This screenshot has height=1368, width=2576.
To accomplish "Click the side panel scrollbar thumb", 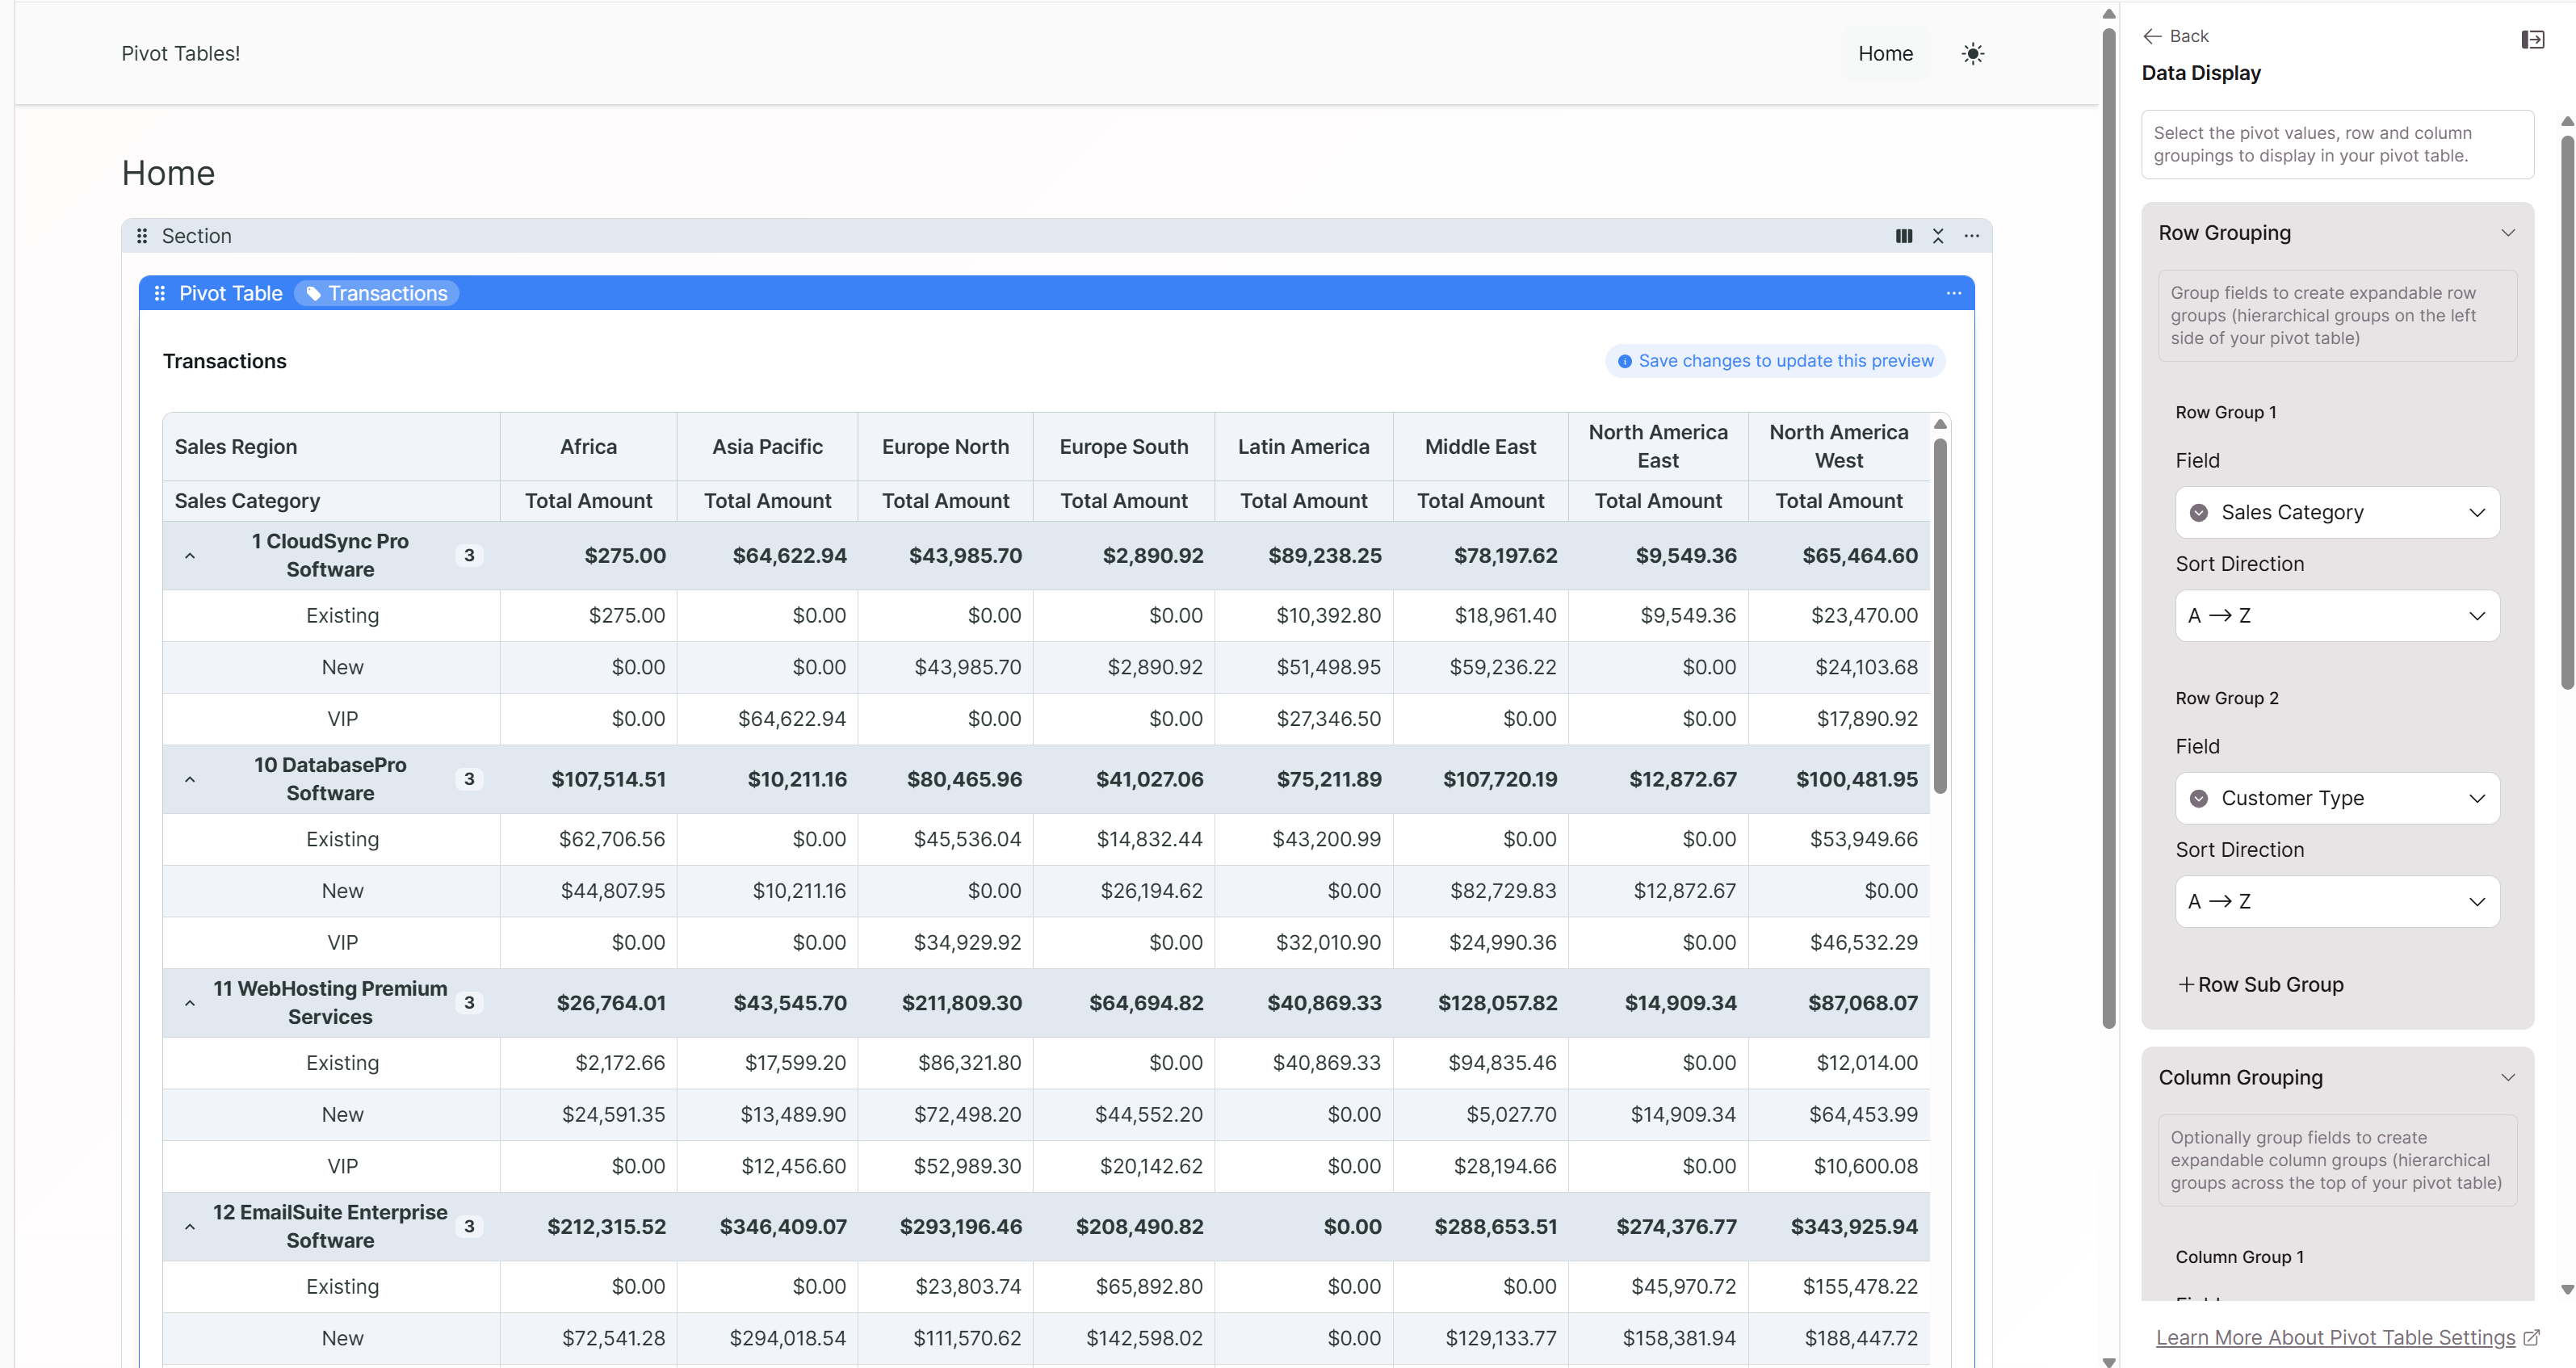I will point(2567,411).
